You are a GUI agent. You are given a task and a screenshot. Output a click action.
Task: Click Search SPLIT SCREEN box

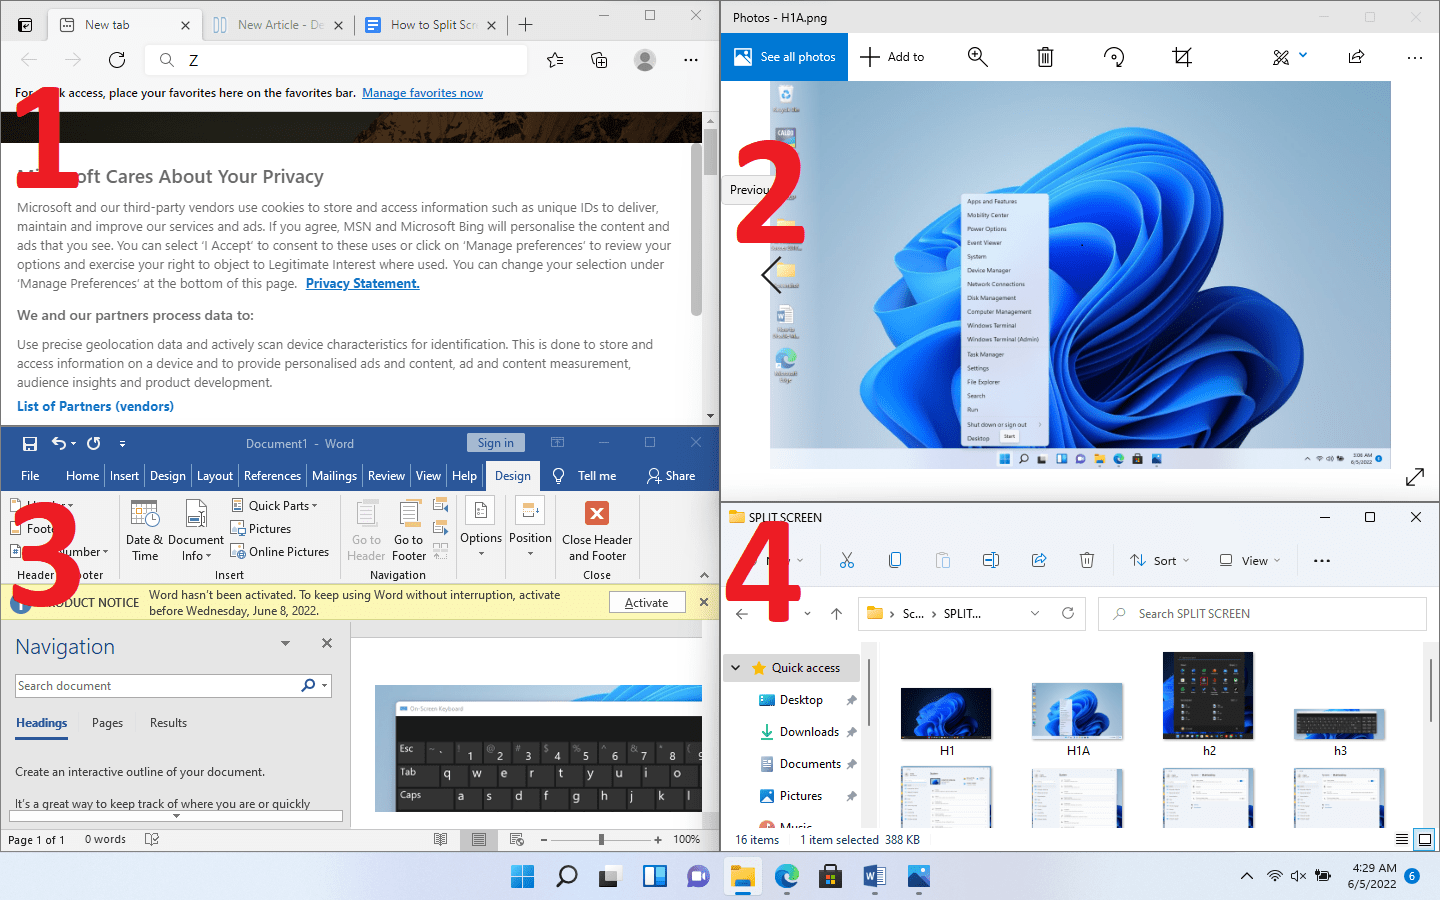(x=1263, y=614)
